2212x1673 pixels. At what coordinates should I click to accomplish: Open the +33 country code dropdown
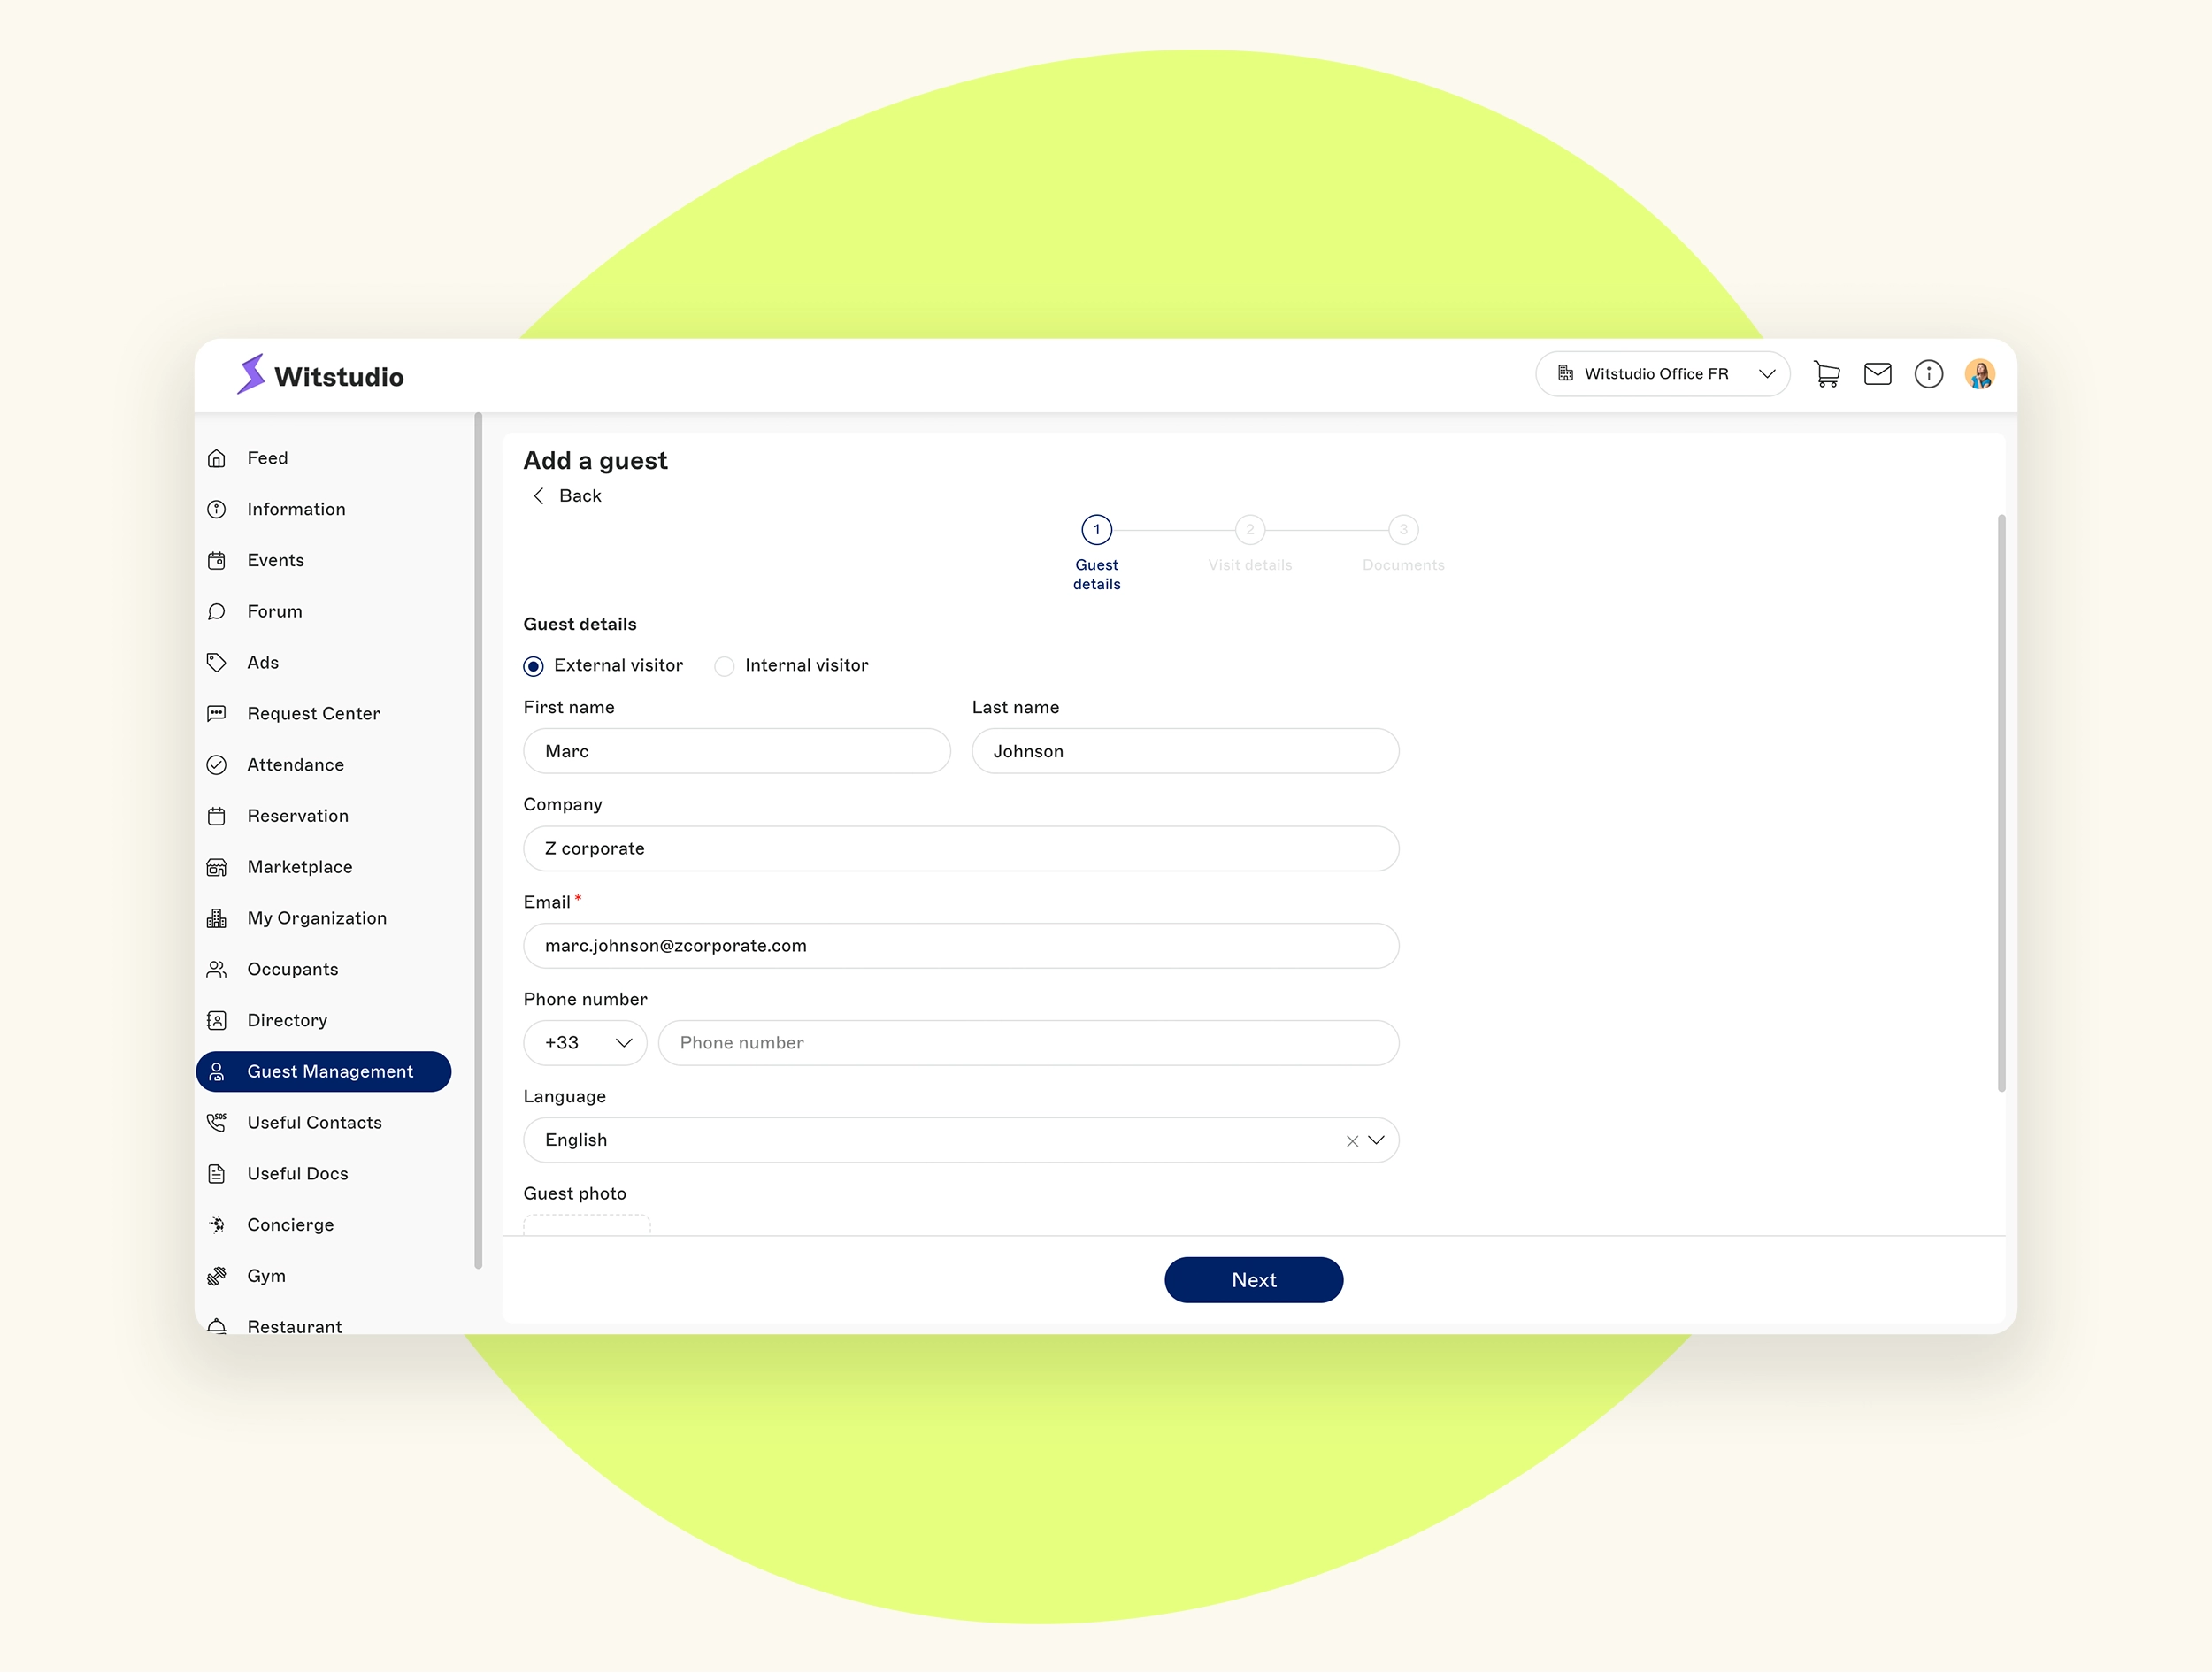coord(585,1043)
